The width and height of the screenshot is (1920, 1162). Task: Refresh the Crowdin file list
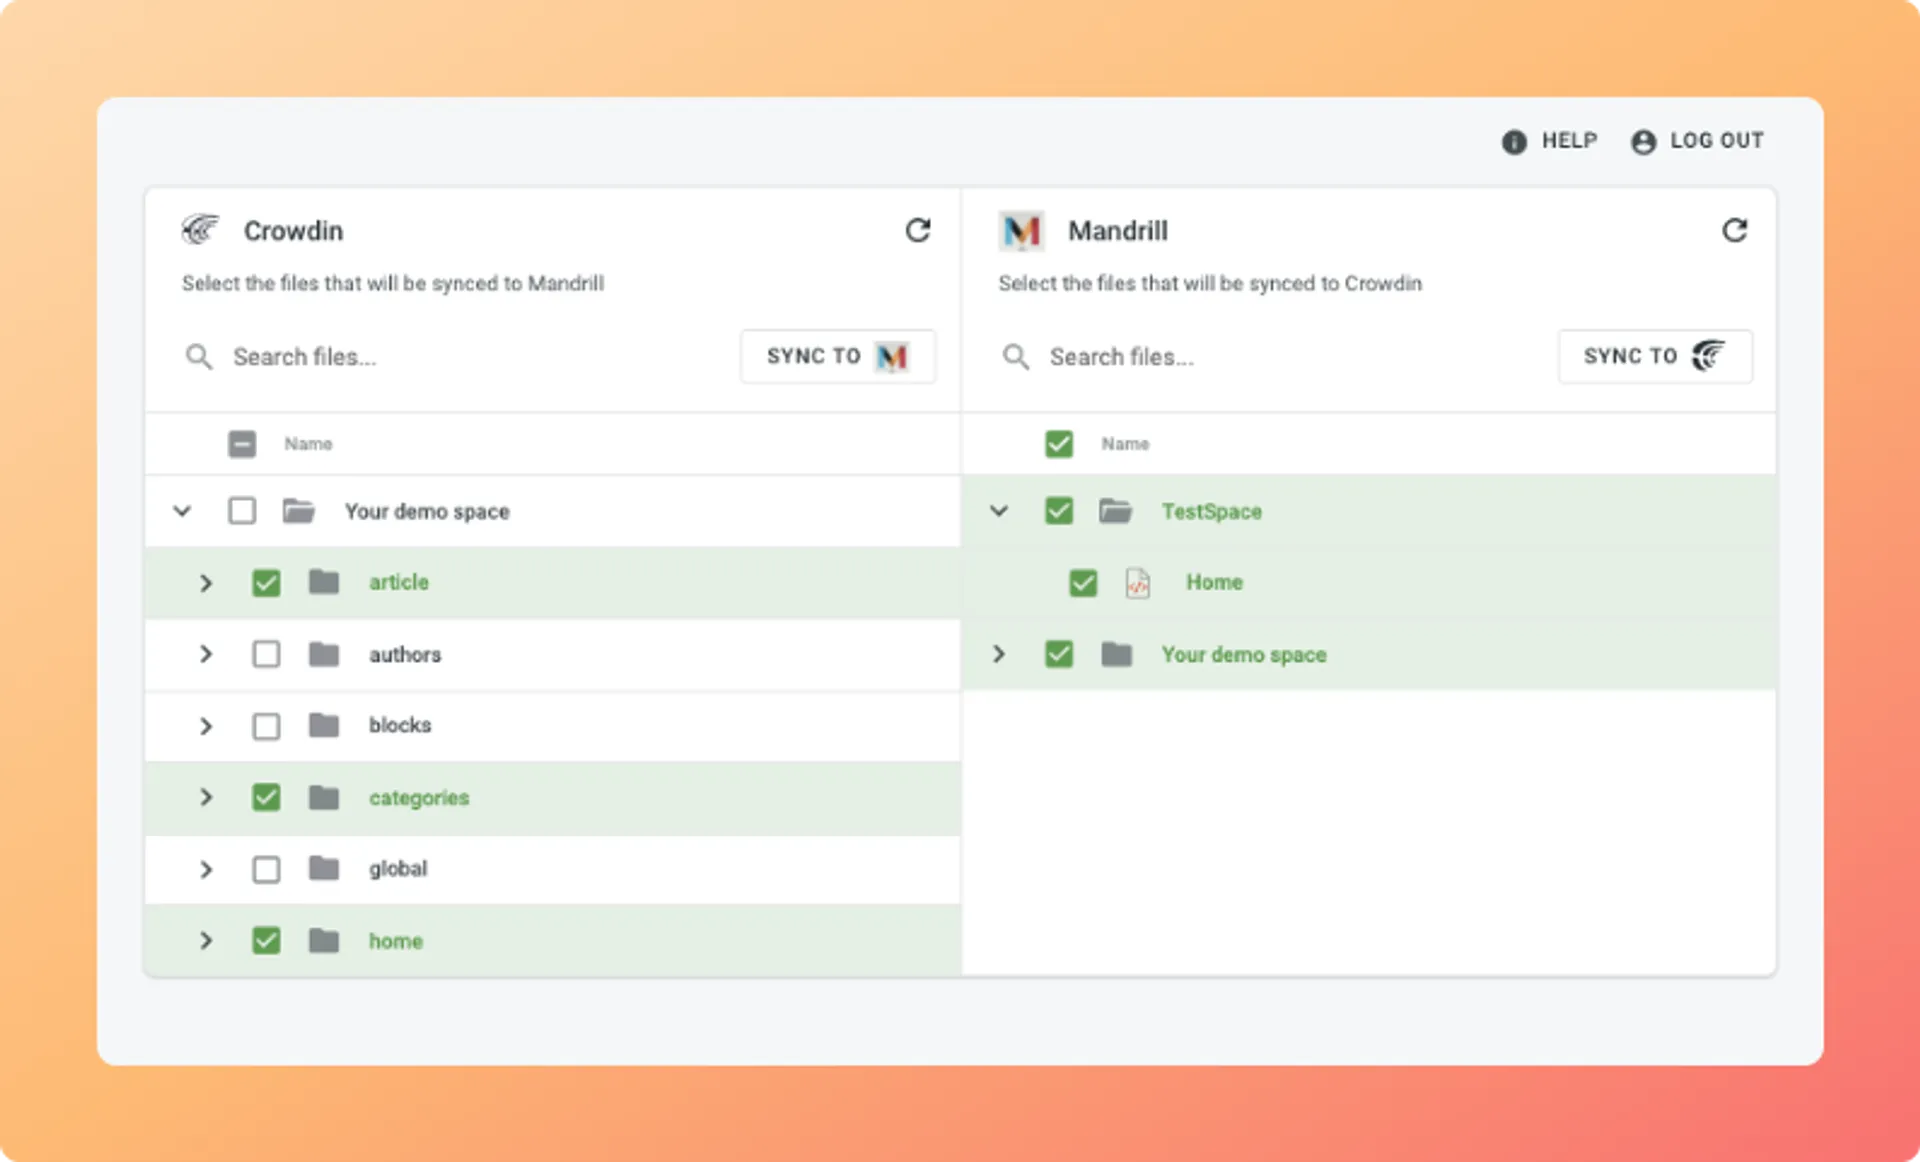pos(917,231)
